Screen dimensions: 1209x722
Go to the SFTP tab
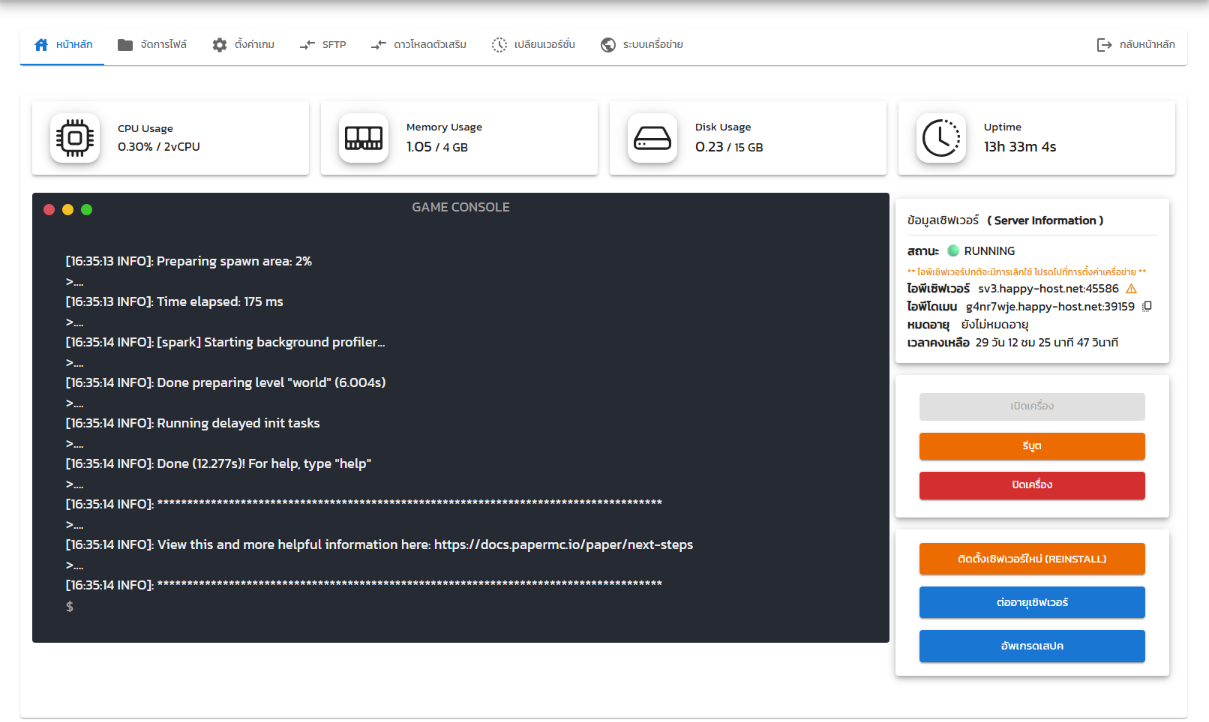322,45
